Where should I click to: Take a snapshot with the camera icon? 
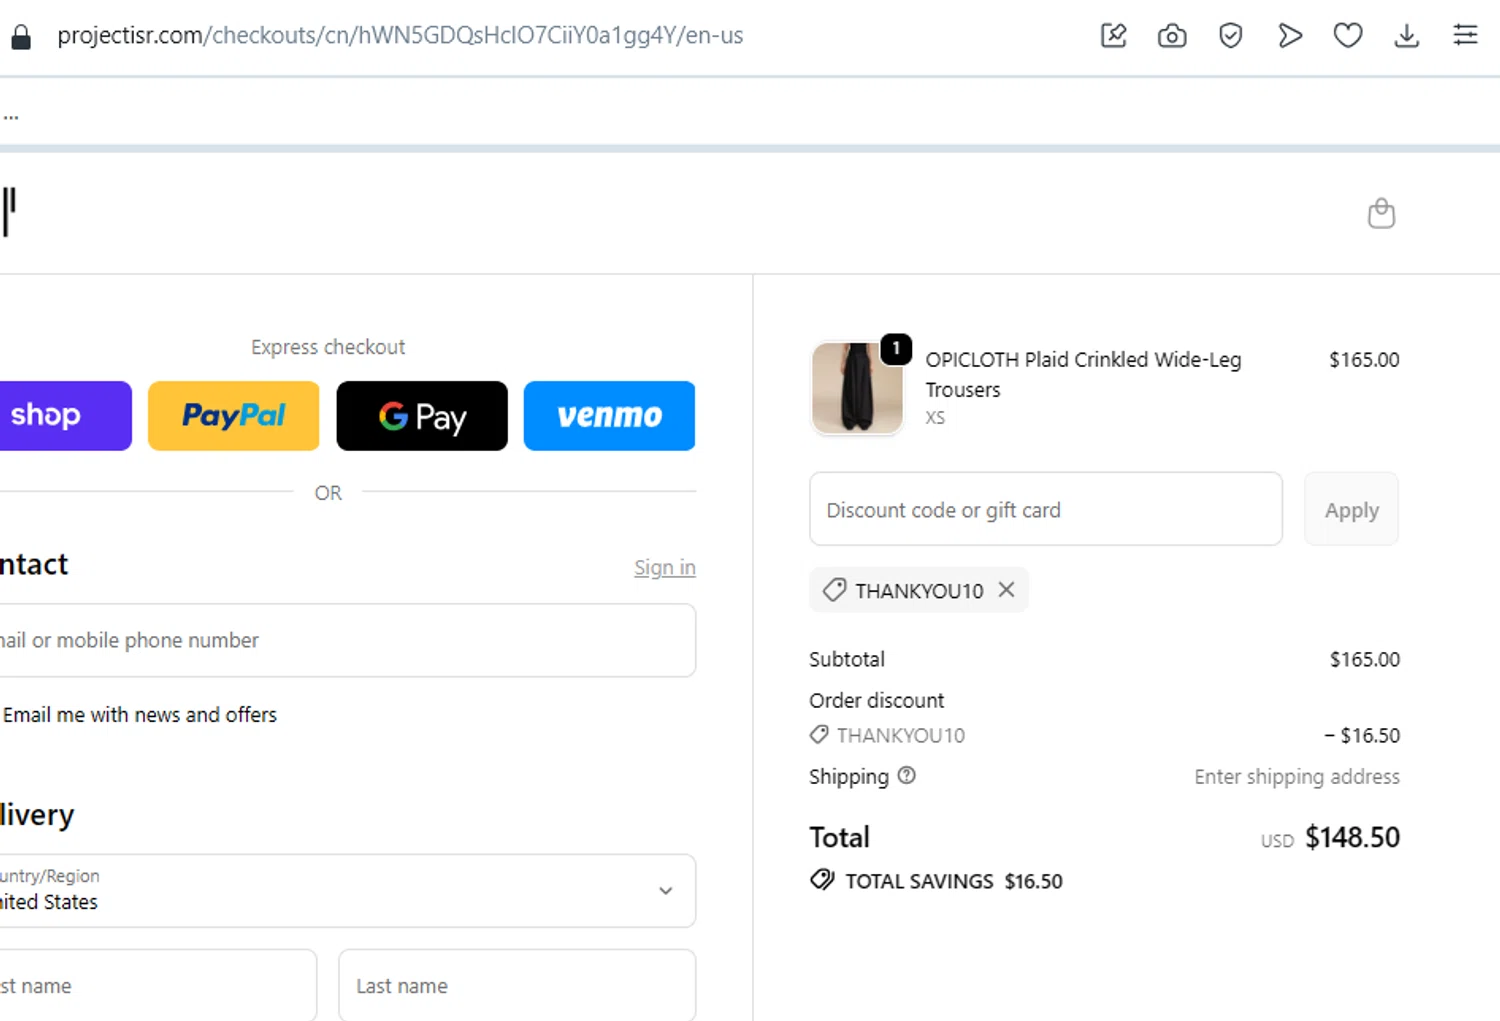click(1172, 37)
